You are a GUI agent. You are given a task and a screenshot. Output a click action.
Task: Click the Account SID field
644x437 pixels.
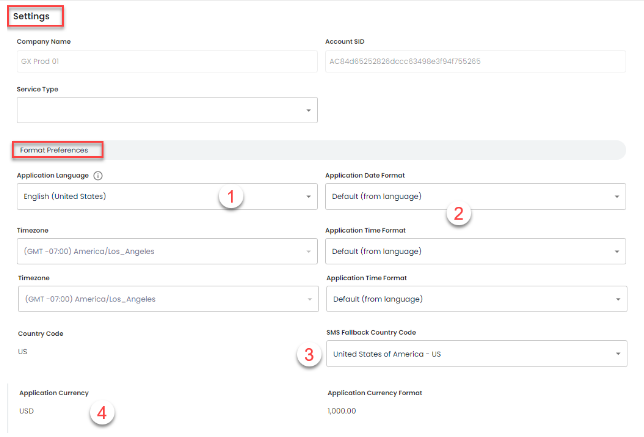coord(476,61)
